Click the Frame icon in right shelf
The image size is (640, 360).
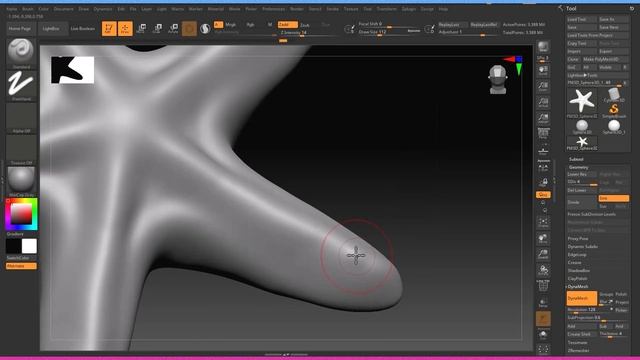[x=543, y=222]
